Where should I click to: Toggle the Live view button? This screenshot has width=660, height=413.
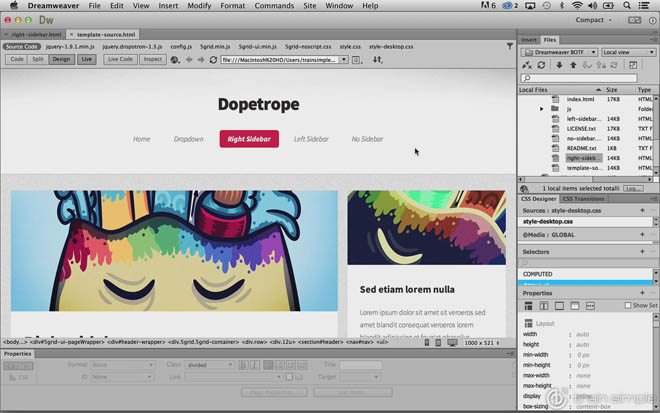pos(86,59)
